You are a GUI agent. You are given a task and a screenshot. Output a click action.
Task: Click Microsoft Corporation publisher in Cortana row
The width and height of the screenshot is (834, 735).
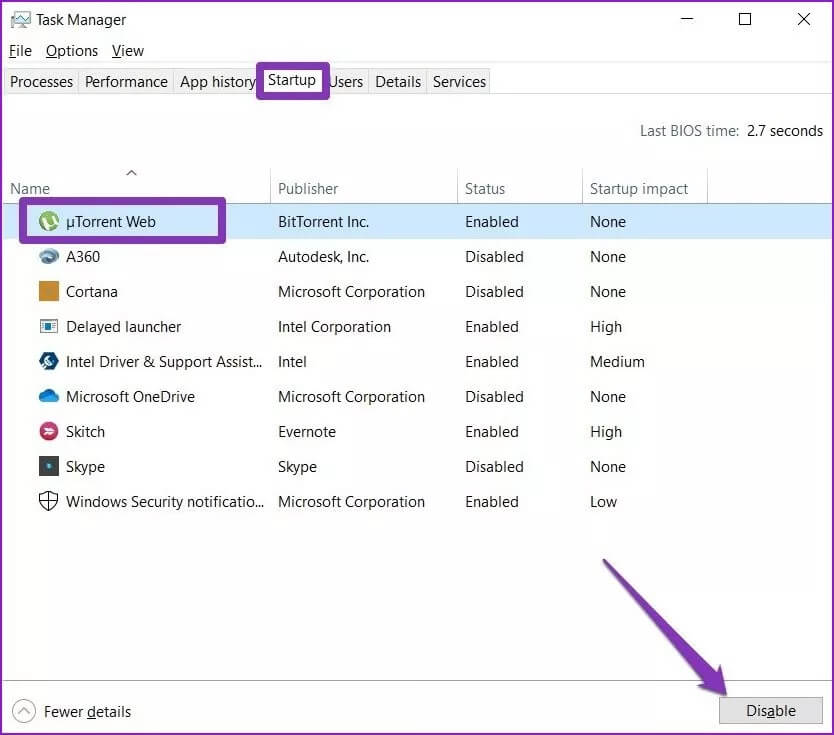click(x=351, y=292)
